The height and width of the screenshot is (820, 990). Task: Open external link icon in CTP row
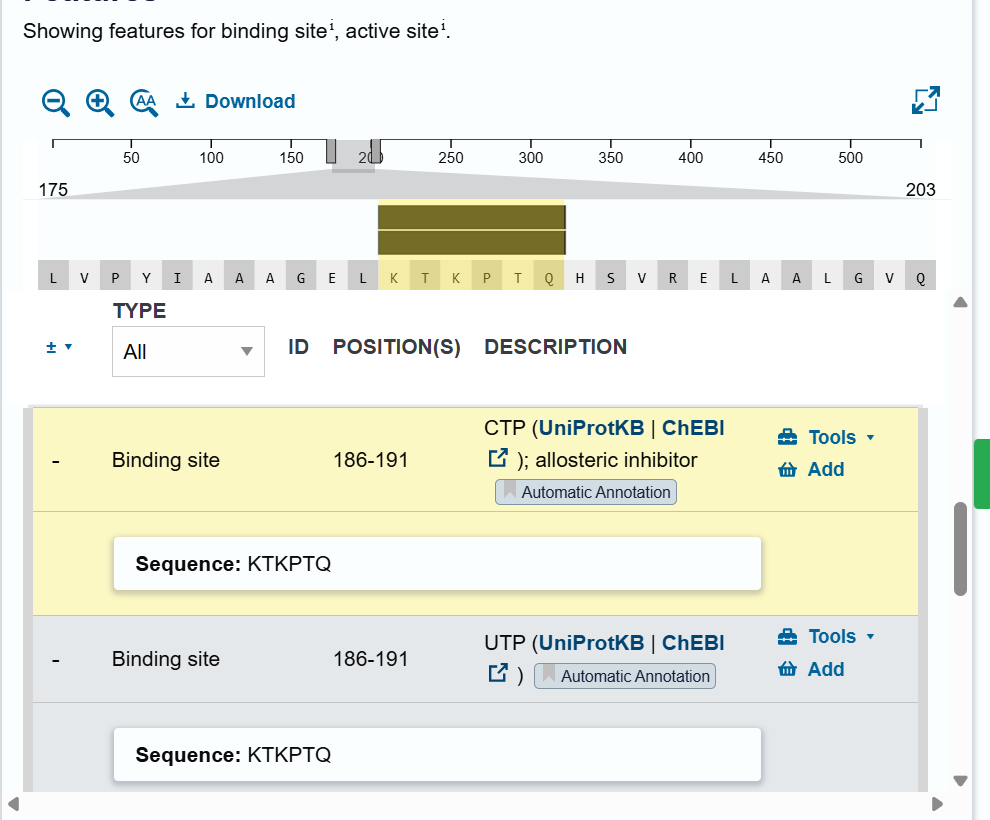pyautogui.click(x=498, y=458)
